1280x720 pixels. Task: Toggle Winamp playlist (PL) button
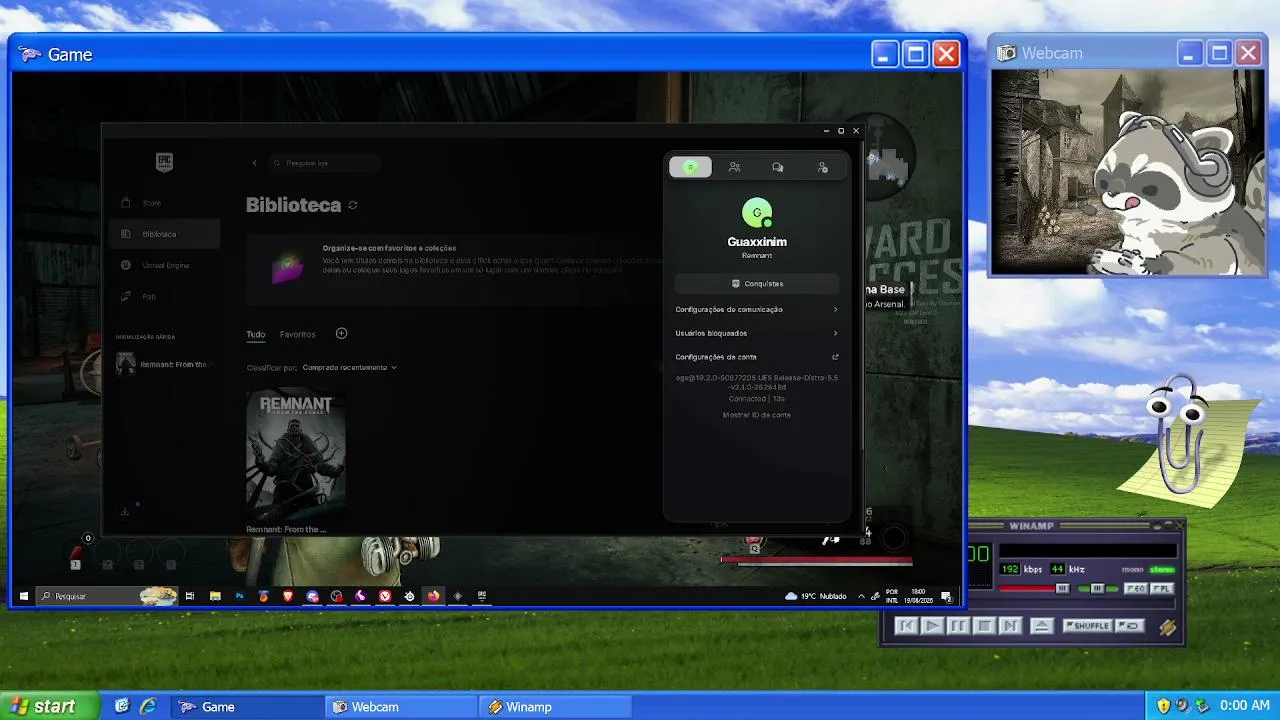click(1161, 589)
